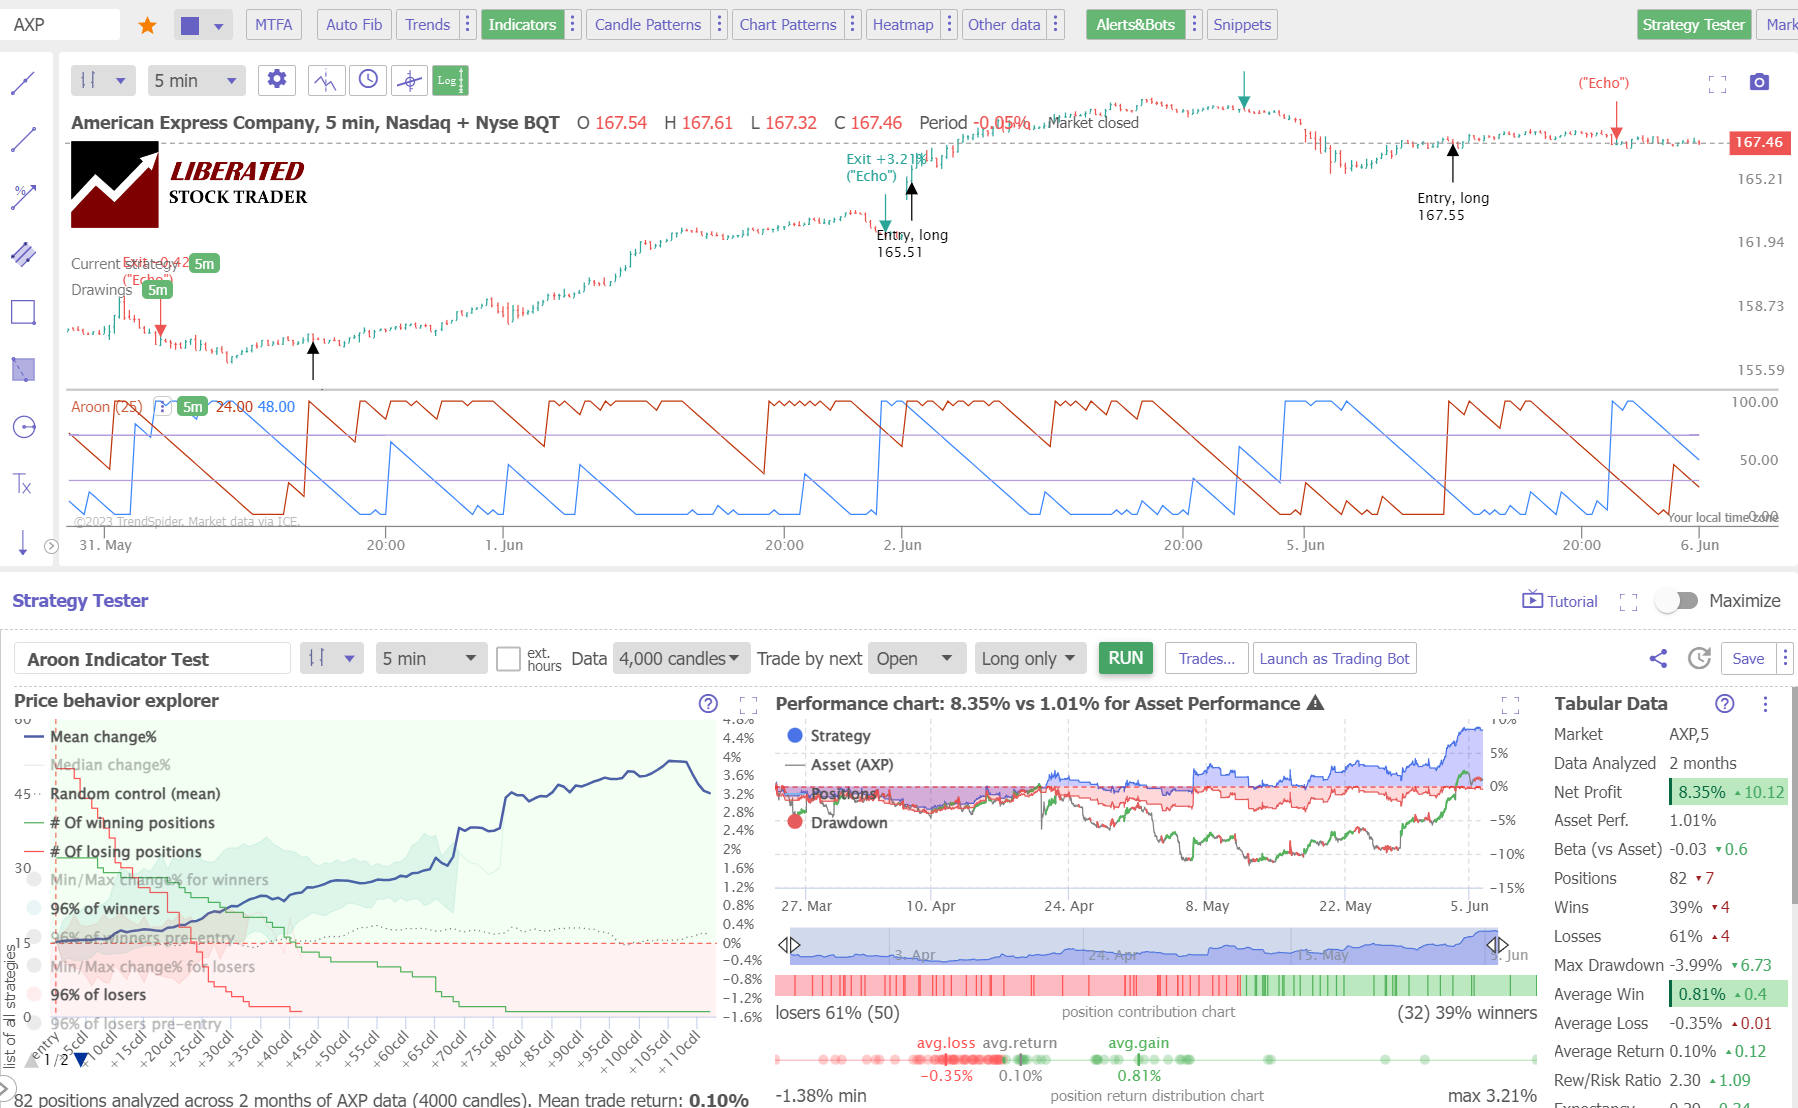Click the RUN button
The image size is (1798, 1108).
1125,658
